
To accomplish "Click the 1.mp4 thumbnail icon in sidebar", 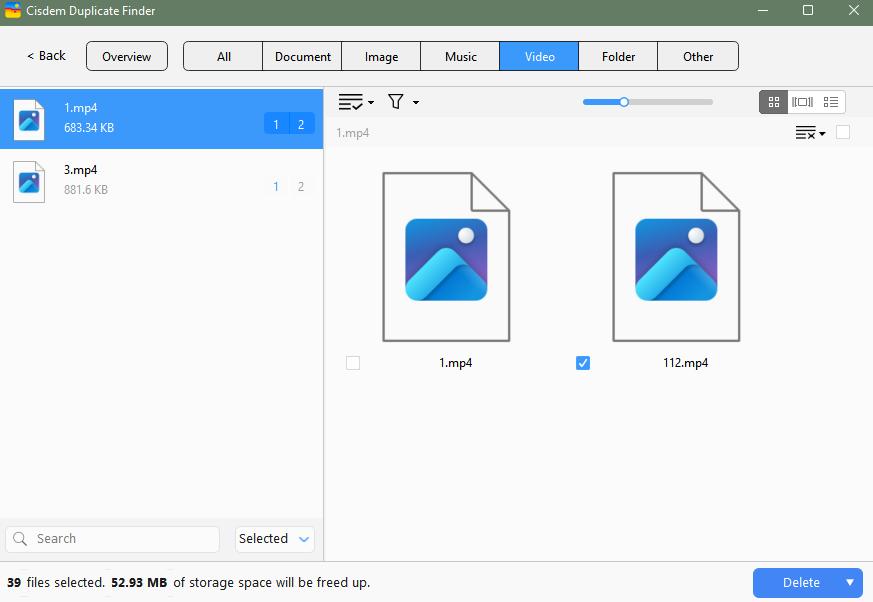I will [29, 119].
